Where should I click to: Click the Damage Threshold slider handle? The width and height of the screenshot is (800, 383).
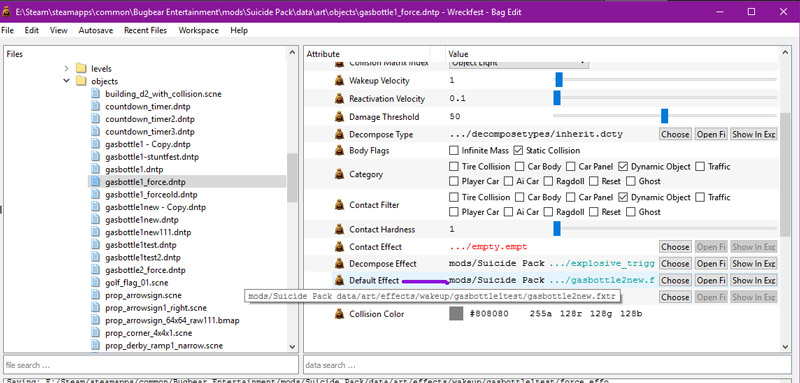coord(664,116)
